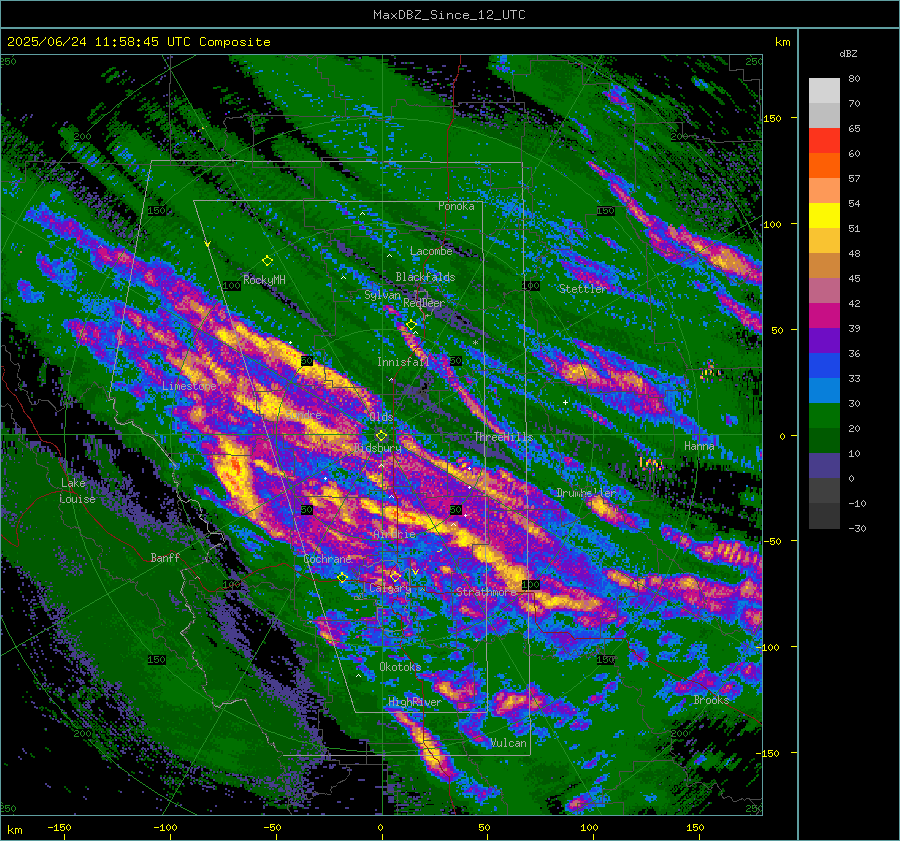This screenshot has width=900, height=841.
Task: Click the Drumheller city label
Action: [x=586, y=493]
